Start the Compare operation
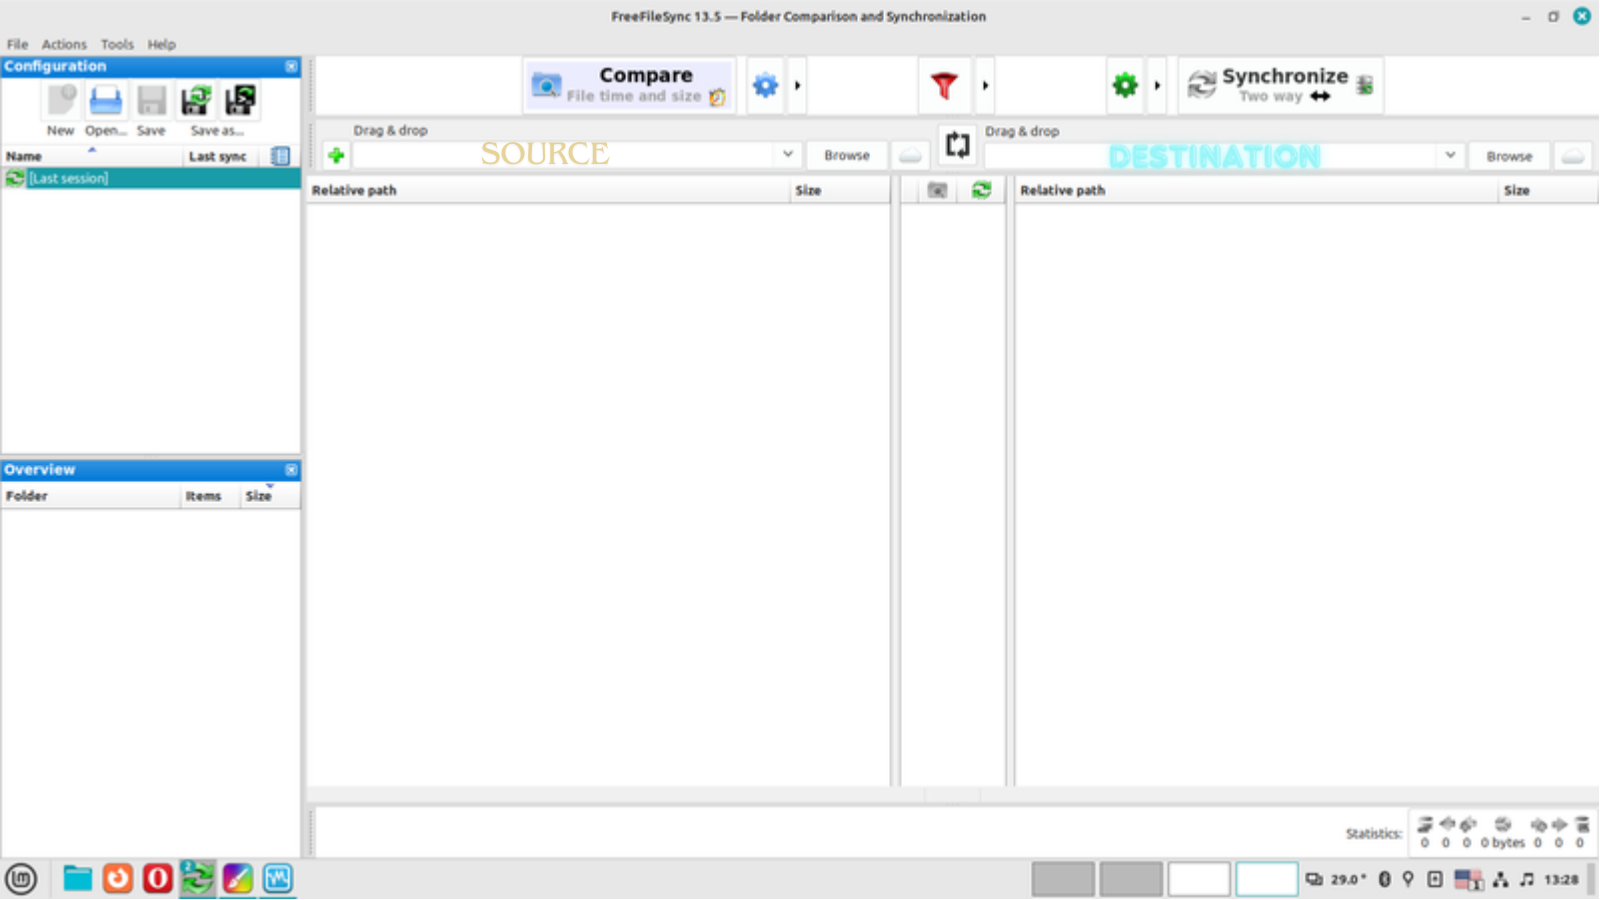The image size is (1600, 900). click(629, 85)
